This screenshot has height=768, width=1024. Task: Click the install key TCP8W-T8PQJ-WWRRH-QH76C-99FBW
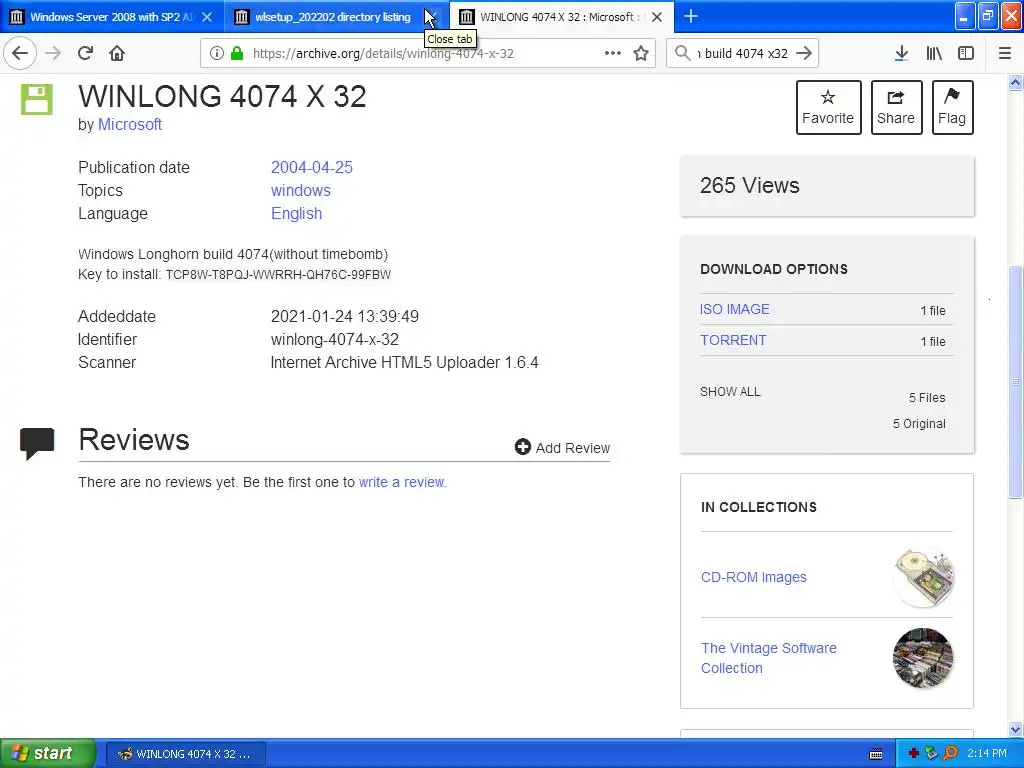(x=278, y=275)
